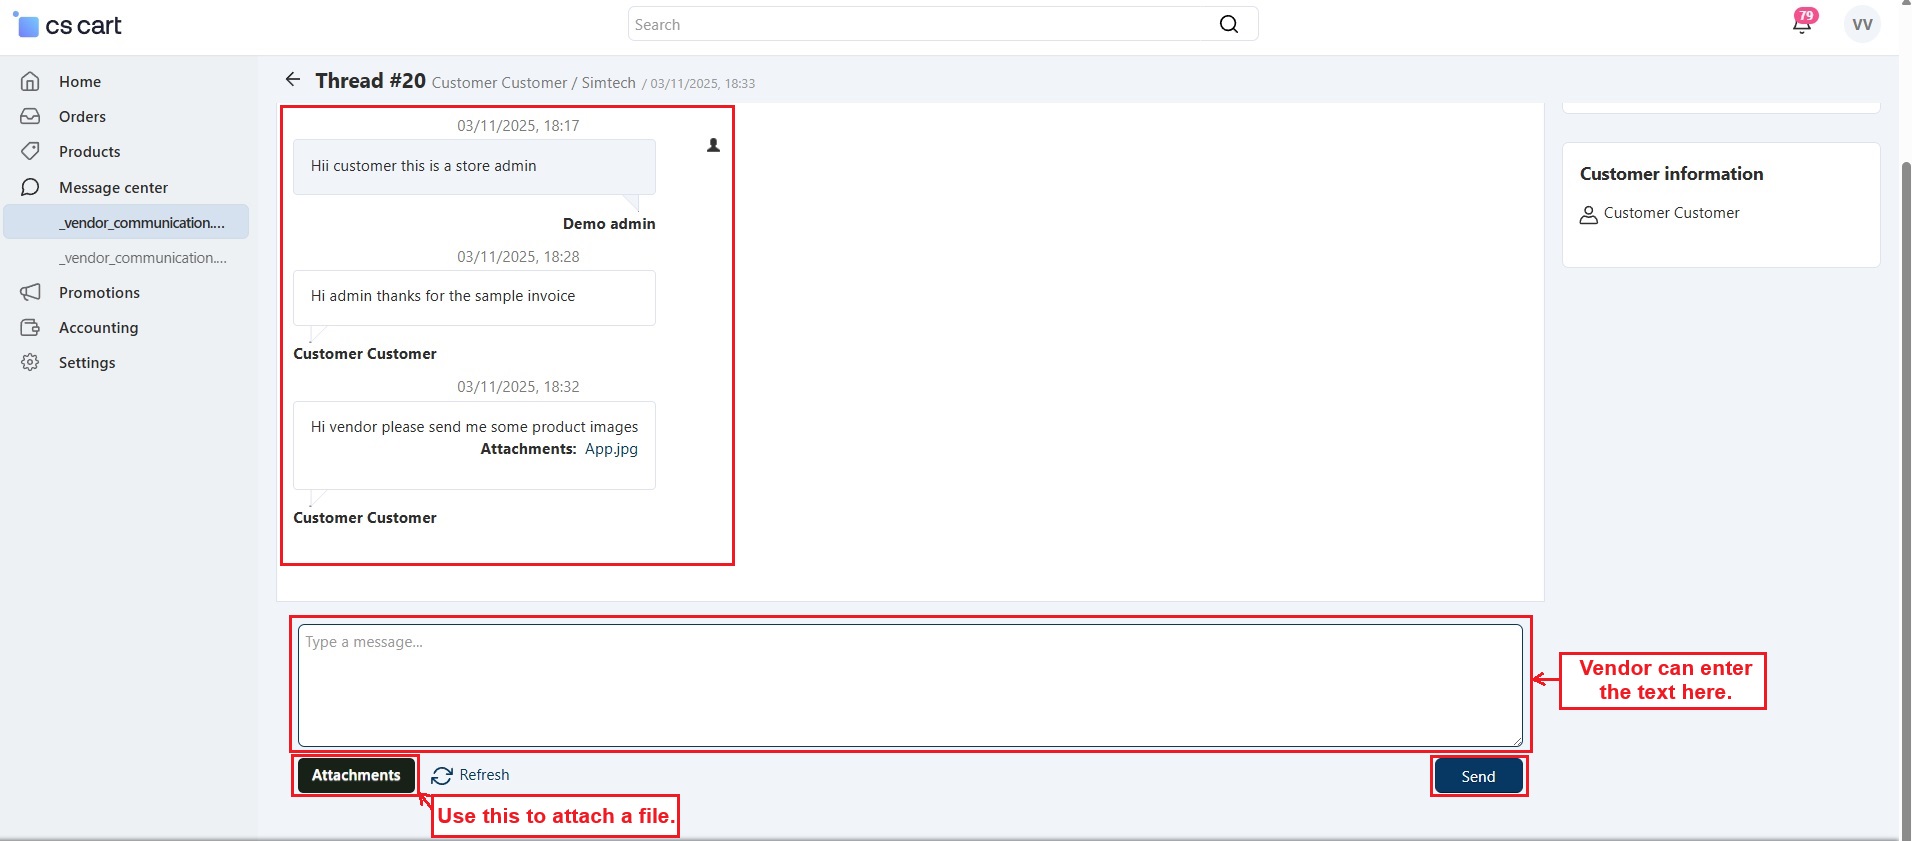Open the Accounting menu item
The height and width of the screenshot is (841, 1912).
point(98,328)
